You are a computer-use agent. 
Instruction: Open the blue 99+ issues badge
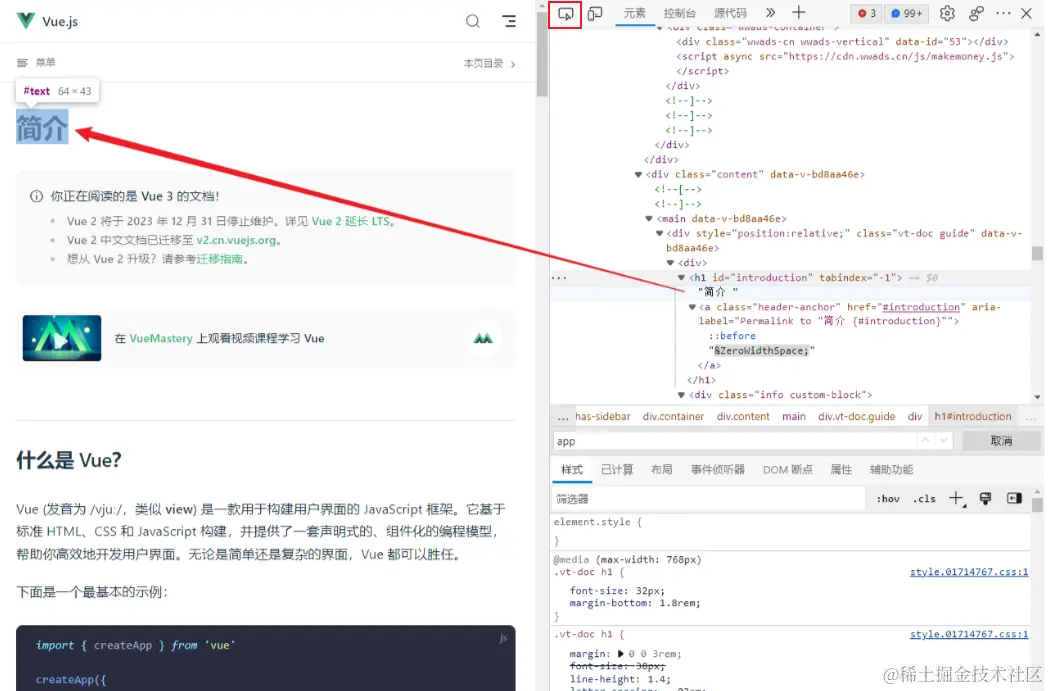click(x=907, y=13)
